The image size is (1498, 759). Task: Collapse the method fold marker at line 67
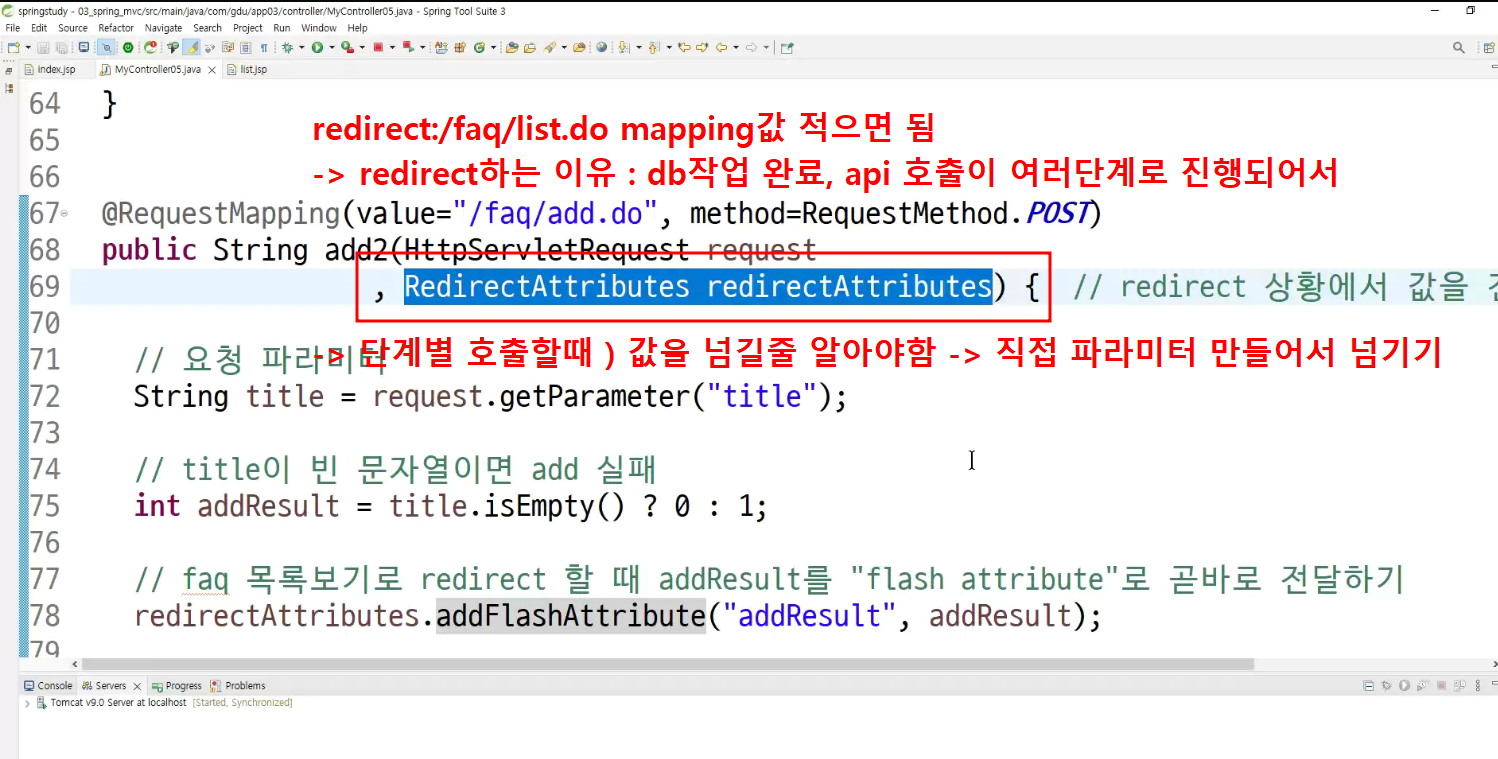(x=65, y=214)
